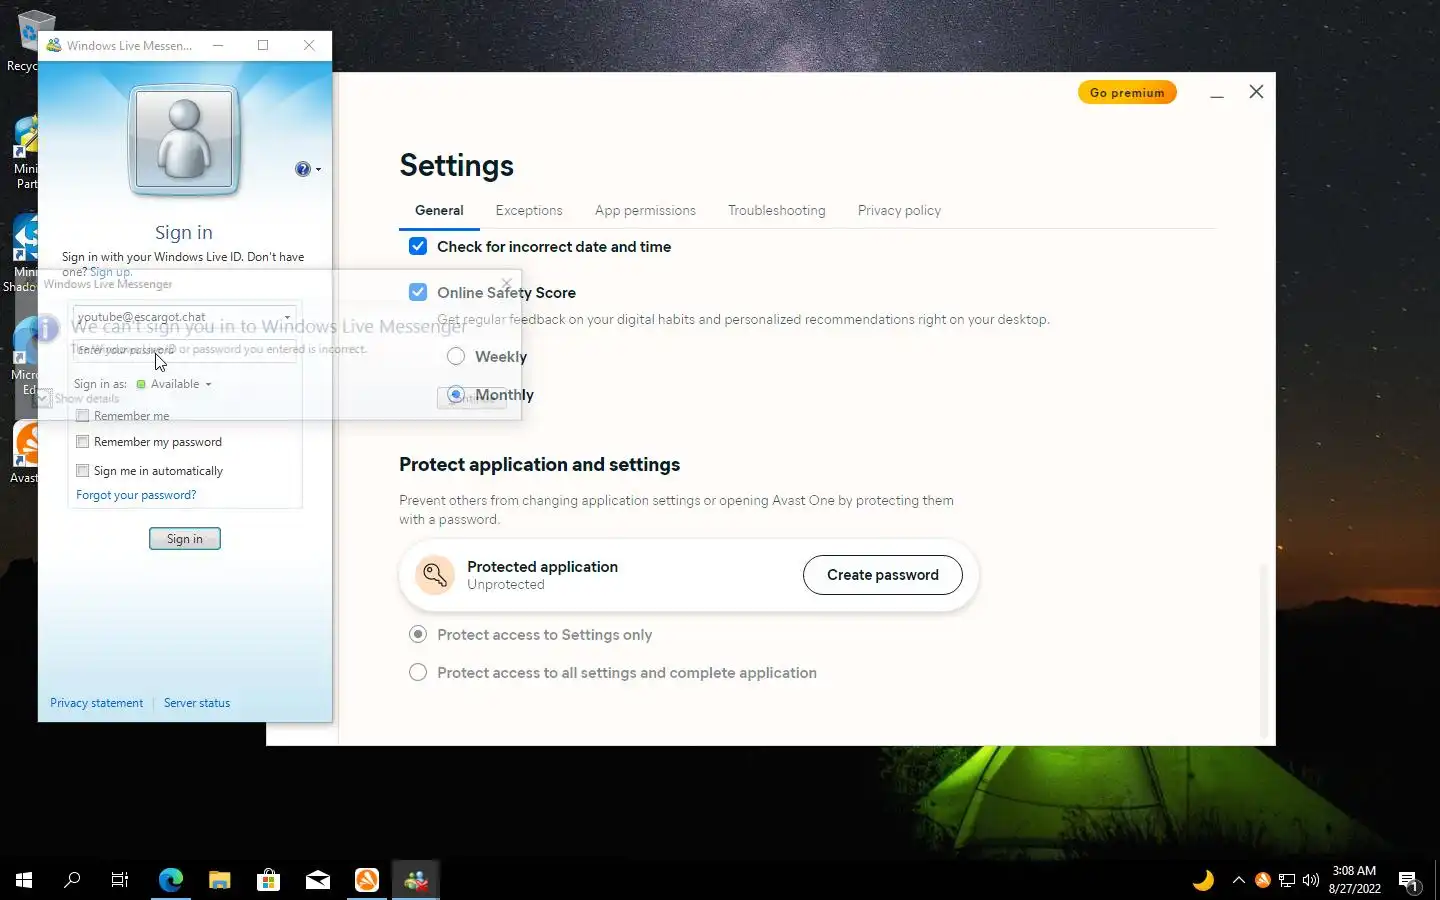
Task: Click the Avast tray icon
Action: pyautogui.click(x=1262, y=880)
